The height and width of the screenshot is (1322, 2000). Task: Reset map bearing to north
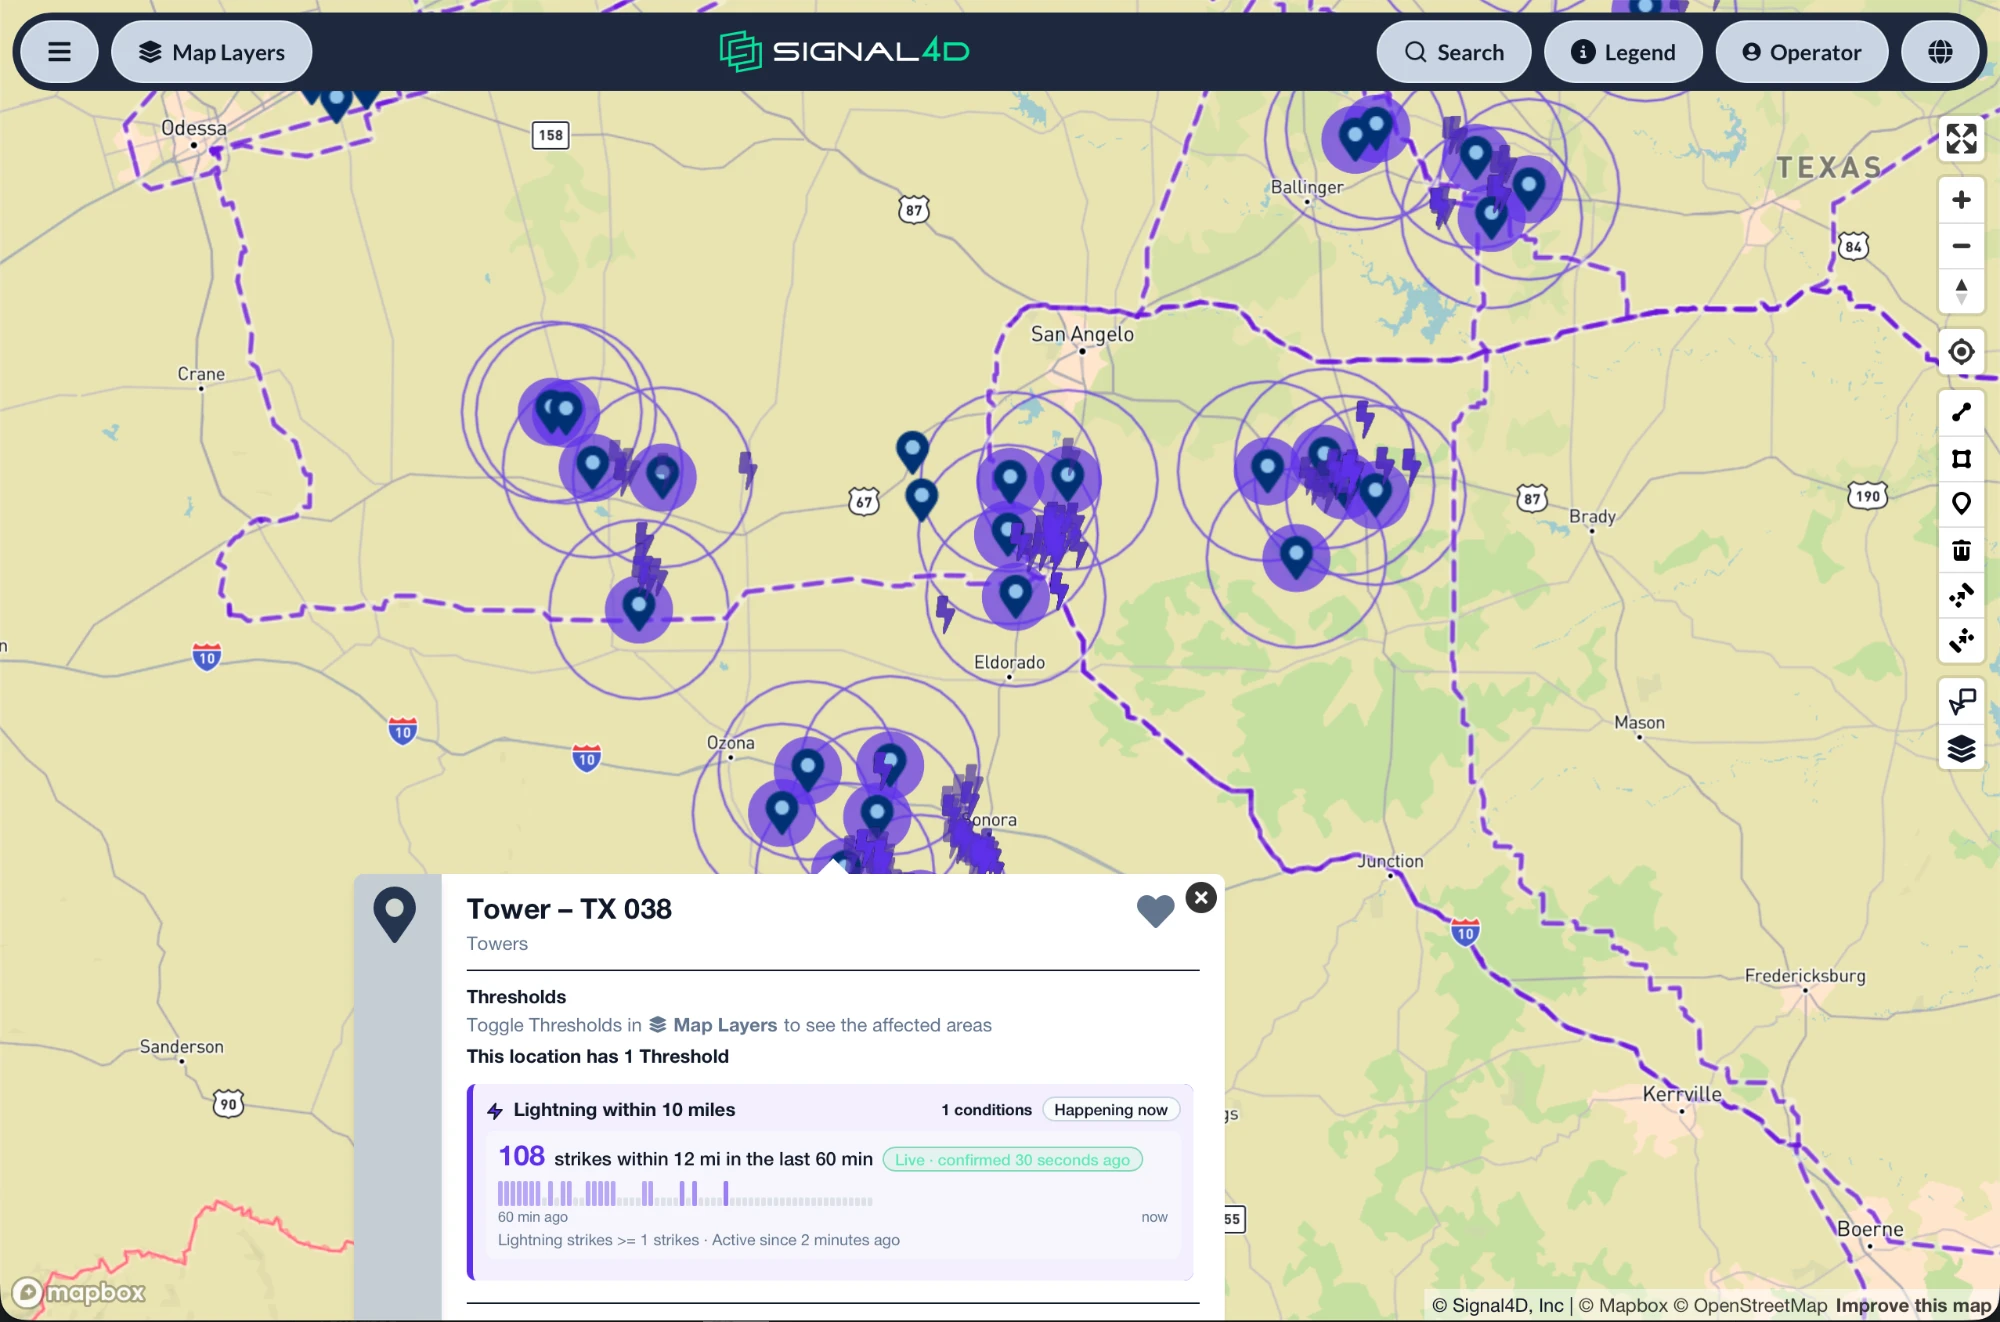coord(1961,292)
